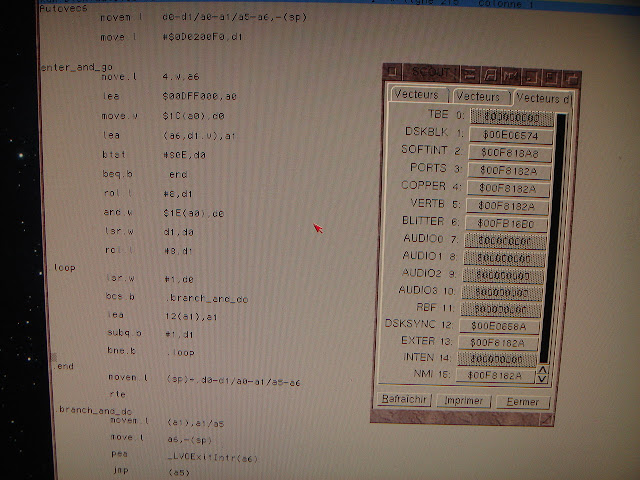
Task: Click the 'btst' instruction line
Action: tap(154, 155)
